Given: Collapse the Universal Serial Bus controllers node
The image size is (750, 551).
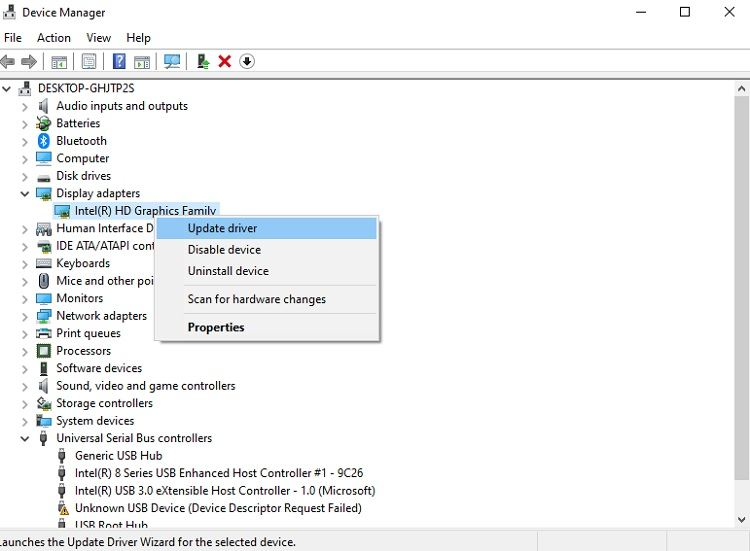Looking at the screenshot, I should point(25,438).
